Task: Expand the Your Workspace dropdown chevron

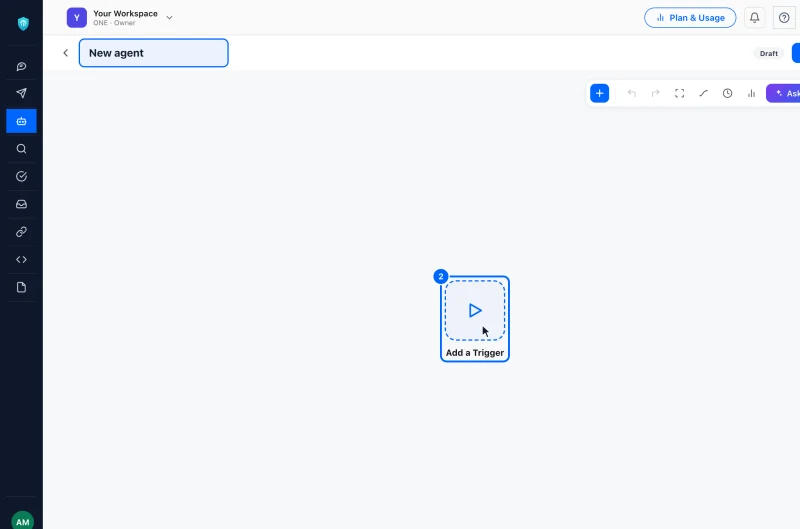Action: (x=169, y=17)
